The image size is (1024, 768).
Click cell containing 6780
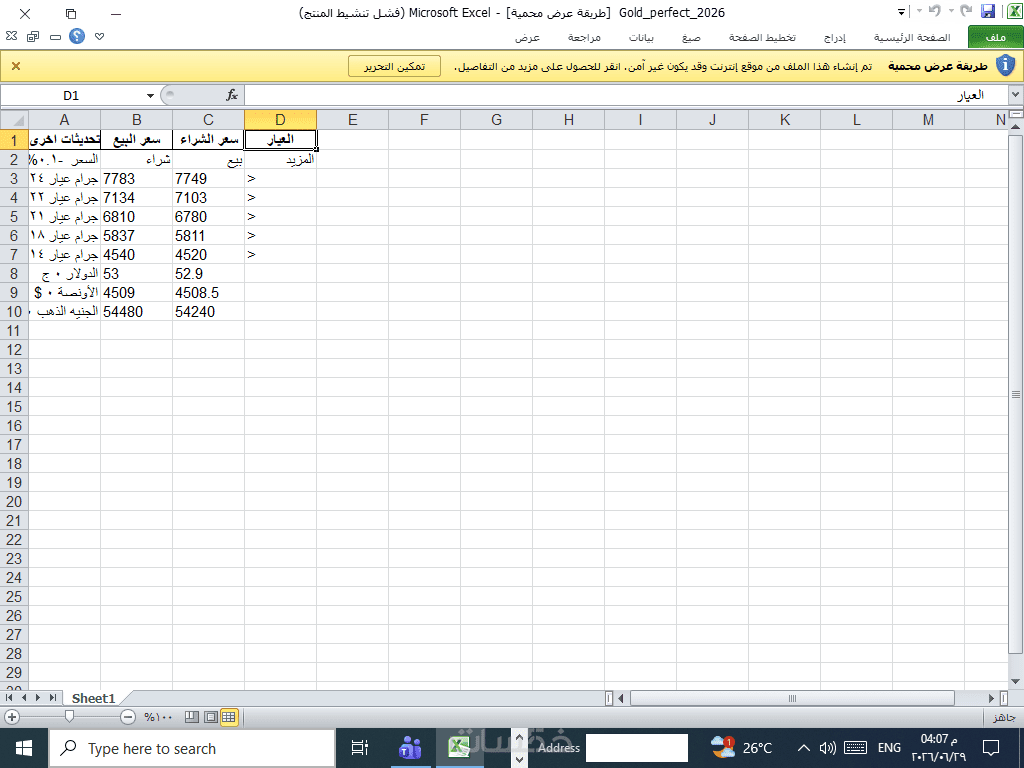coord(208,217)
